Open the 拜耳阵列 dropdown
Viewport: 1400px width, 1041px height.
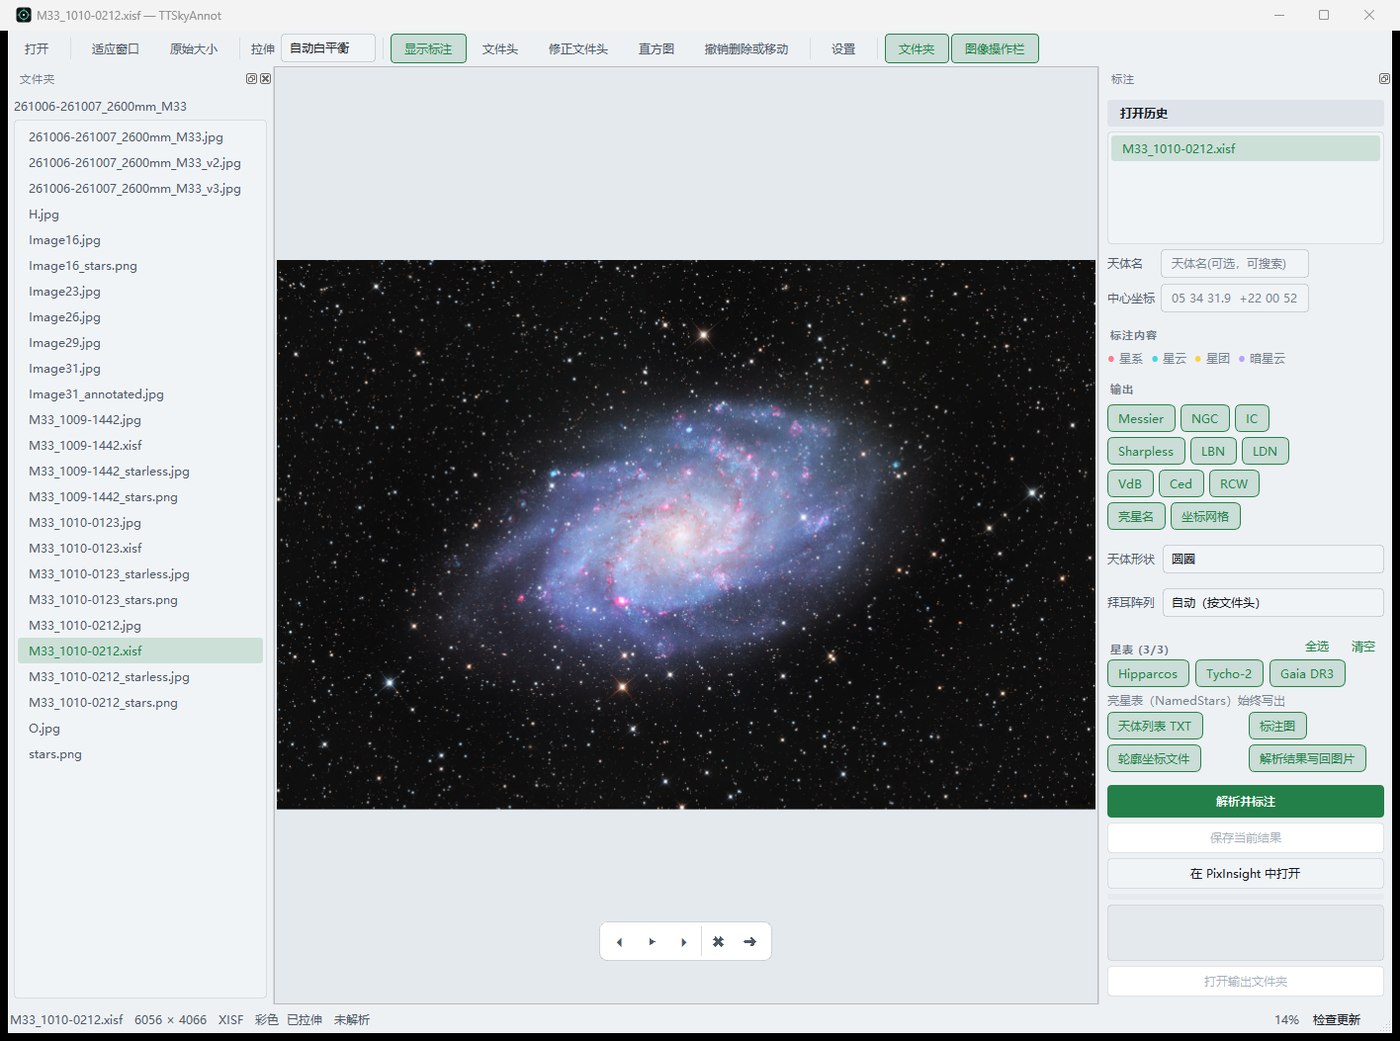[1273, 603]
